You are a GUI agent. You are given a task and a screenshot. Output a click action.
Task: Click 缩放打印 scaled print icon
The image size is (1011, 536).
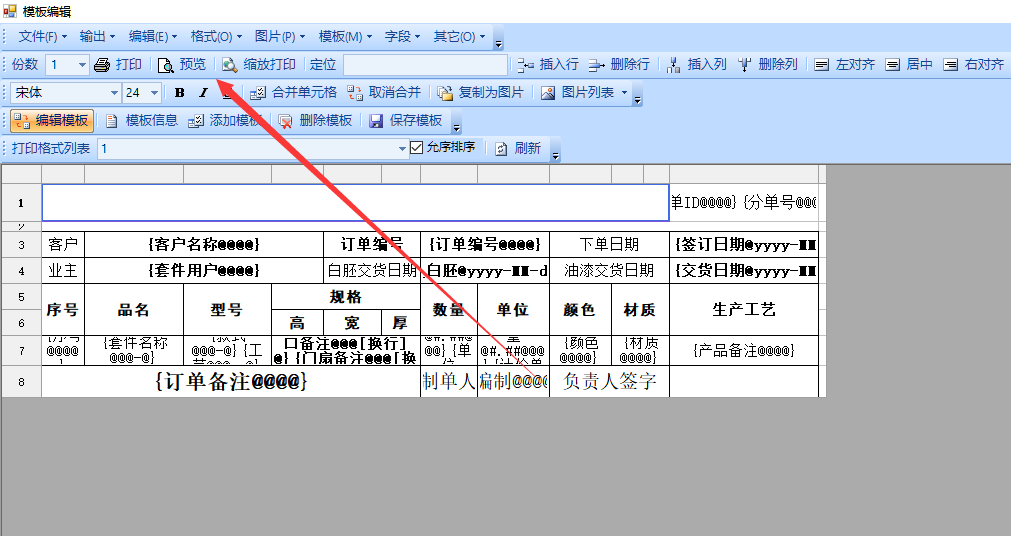coord(230,65)
